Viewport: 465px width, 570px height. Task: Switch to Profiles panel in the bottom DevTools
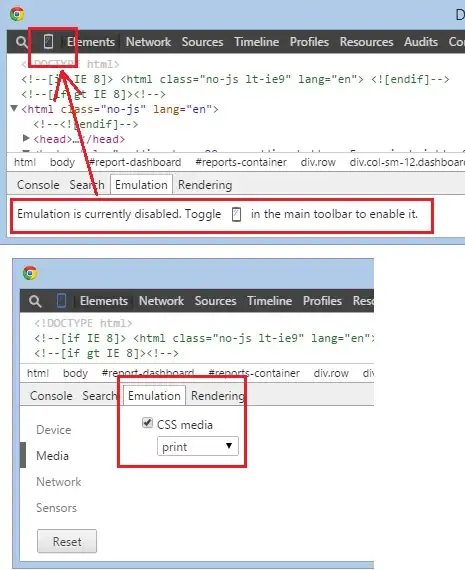point(322,301)
